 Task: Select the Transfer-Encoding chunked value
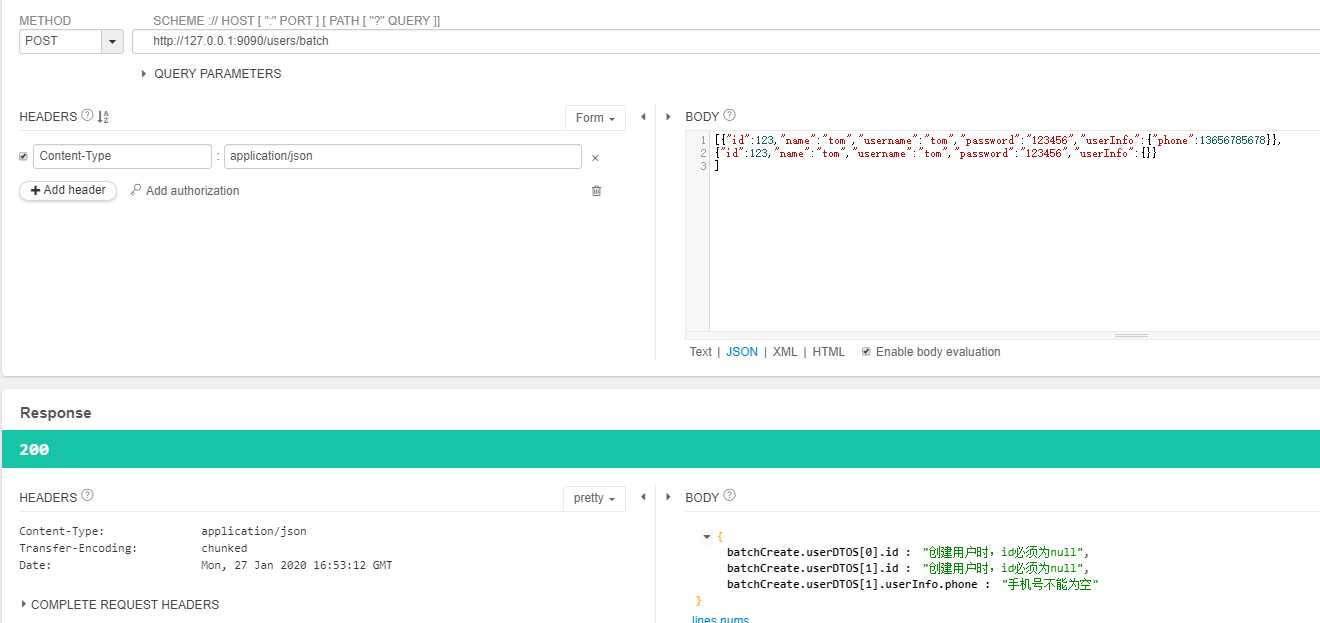224,549
